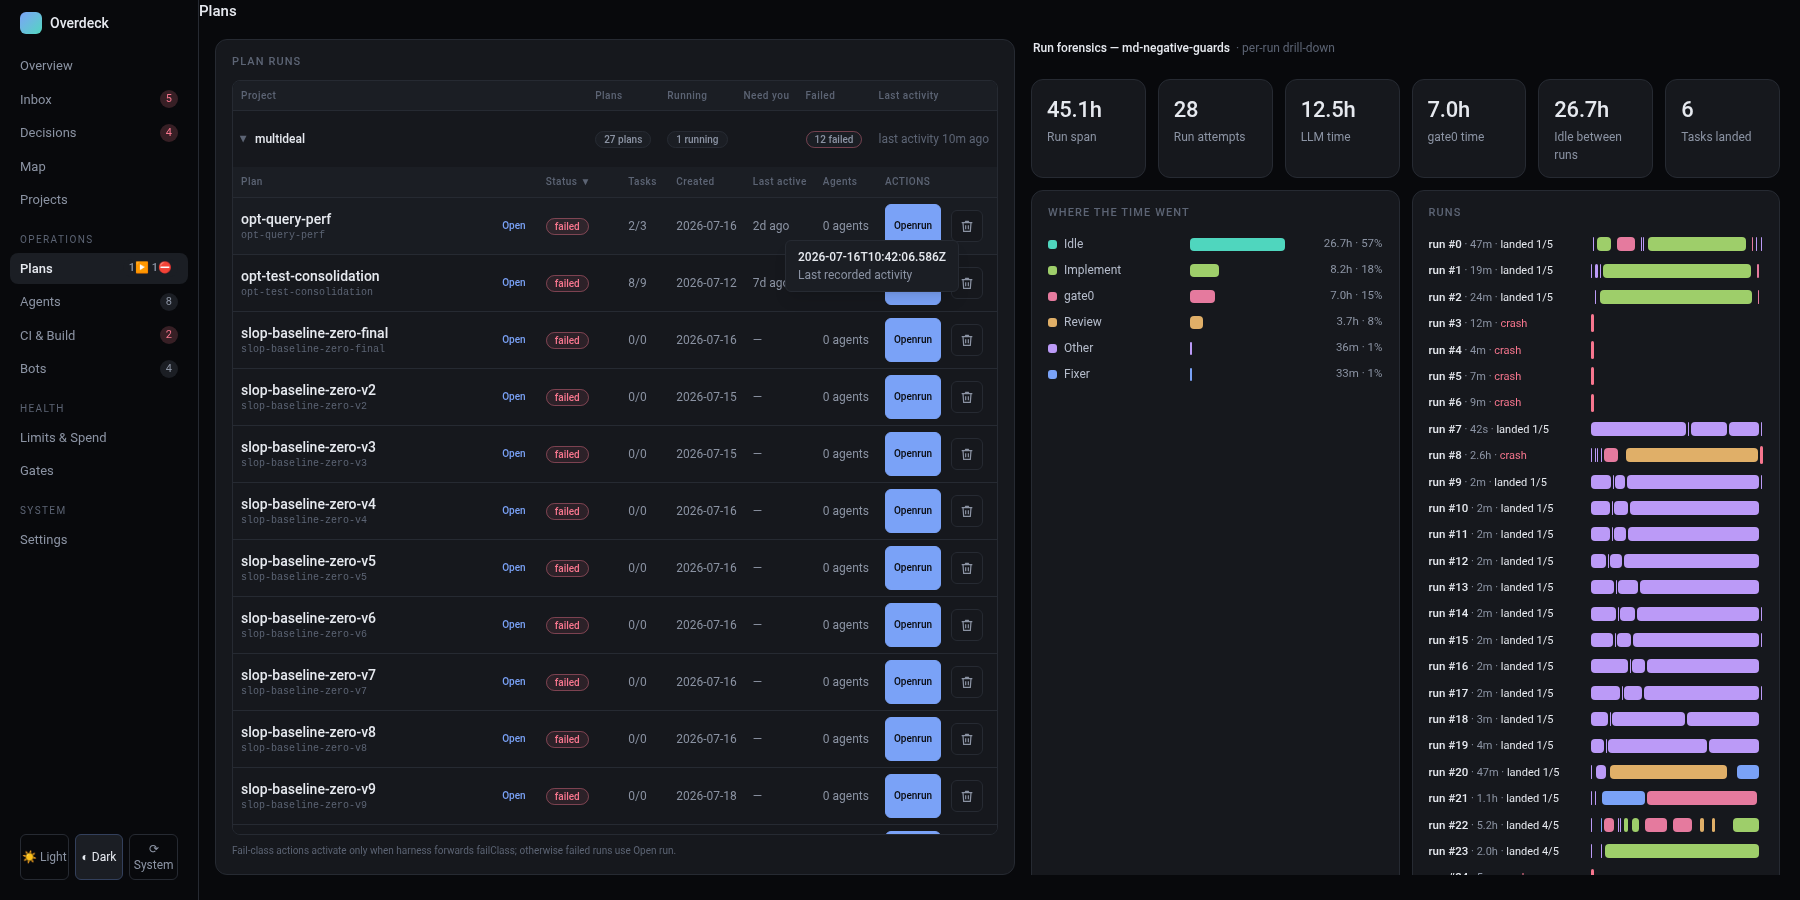Remove slop-baseline-zero-v4 using trash icon

tap(966, 511)
